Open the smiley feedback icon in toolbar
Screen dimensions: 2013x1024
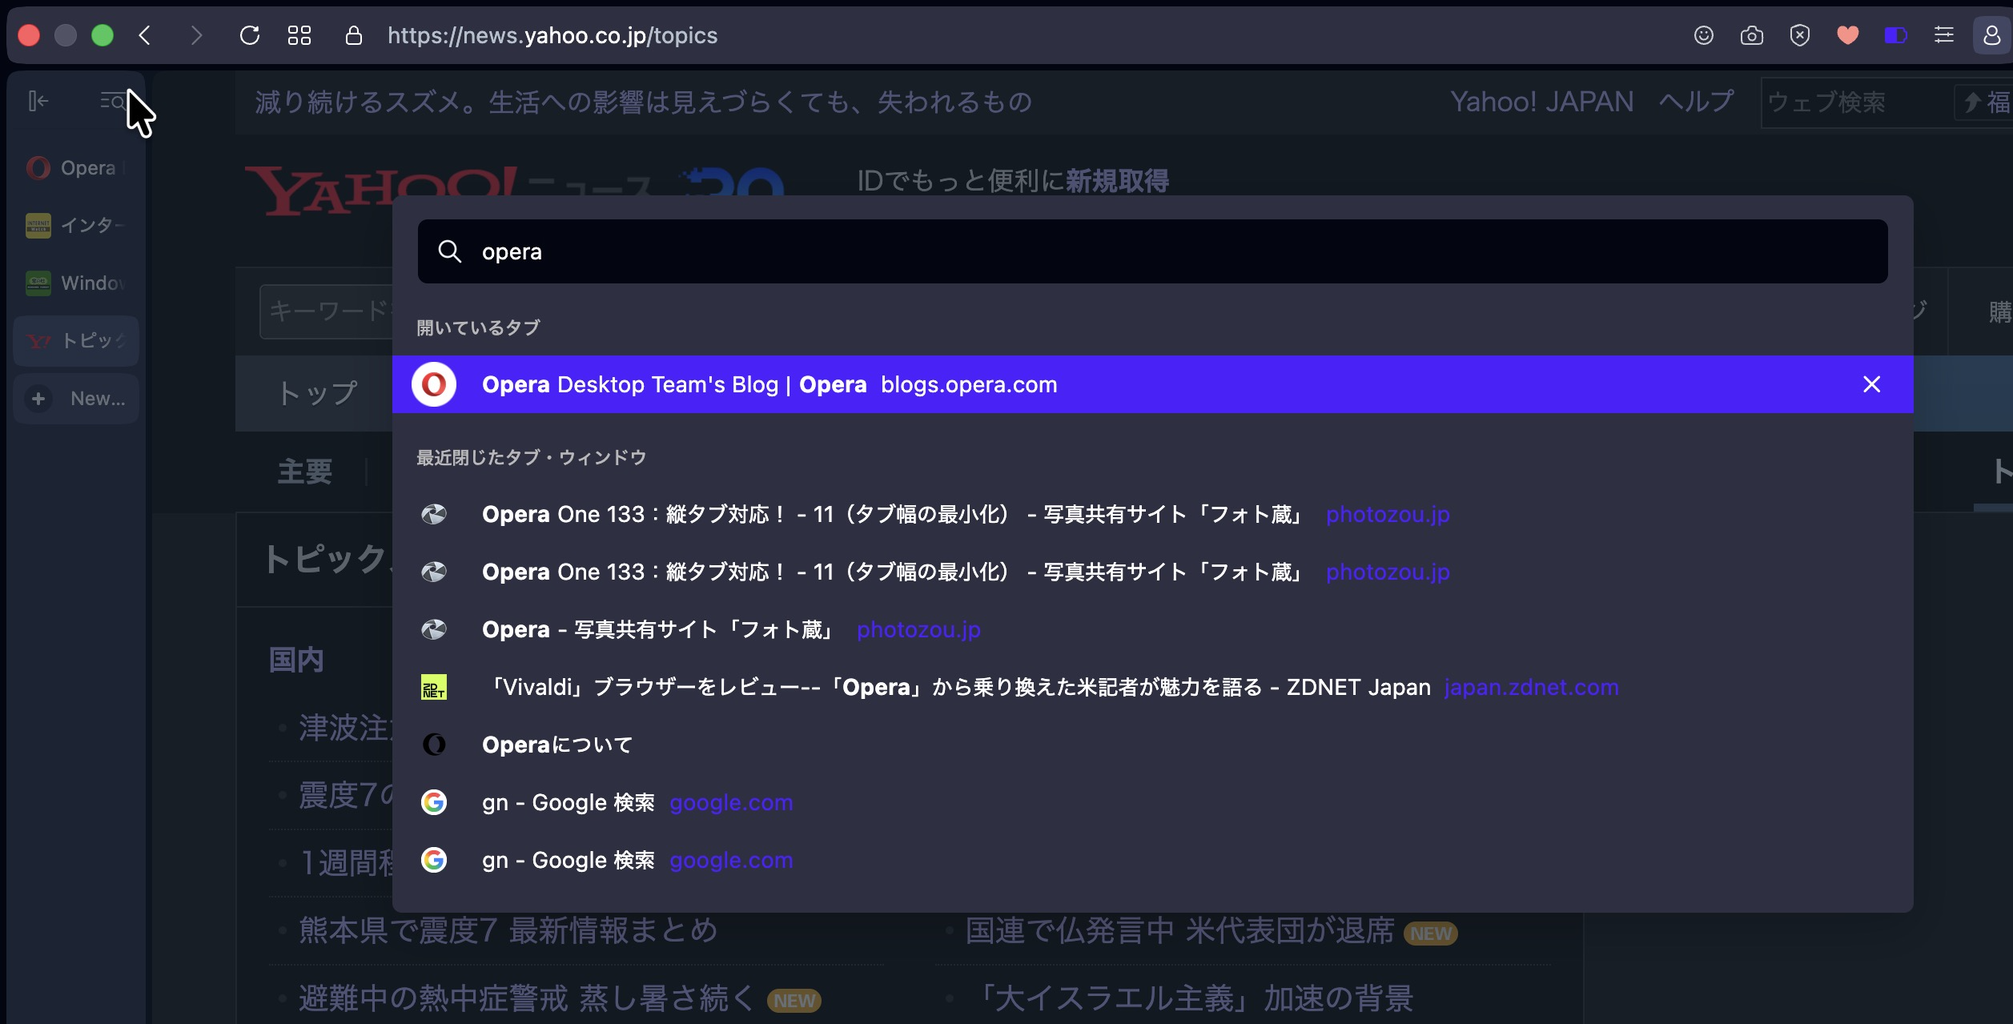pyautogui.click(x=1704, y=36)
